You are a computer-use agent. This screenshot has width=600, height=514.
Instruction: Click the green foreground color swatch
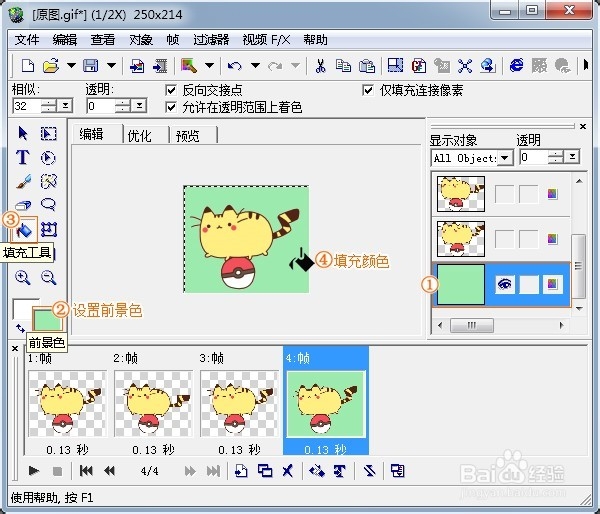48,319
